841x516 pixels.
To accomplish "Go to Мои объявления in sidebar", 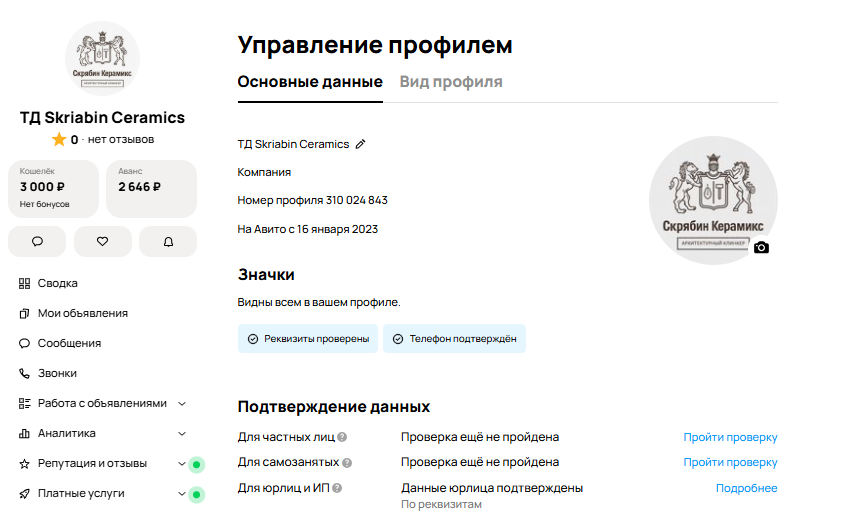I will 82,313.
